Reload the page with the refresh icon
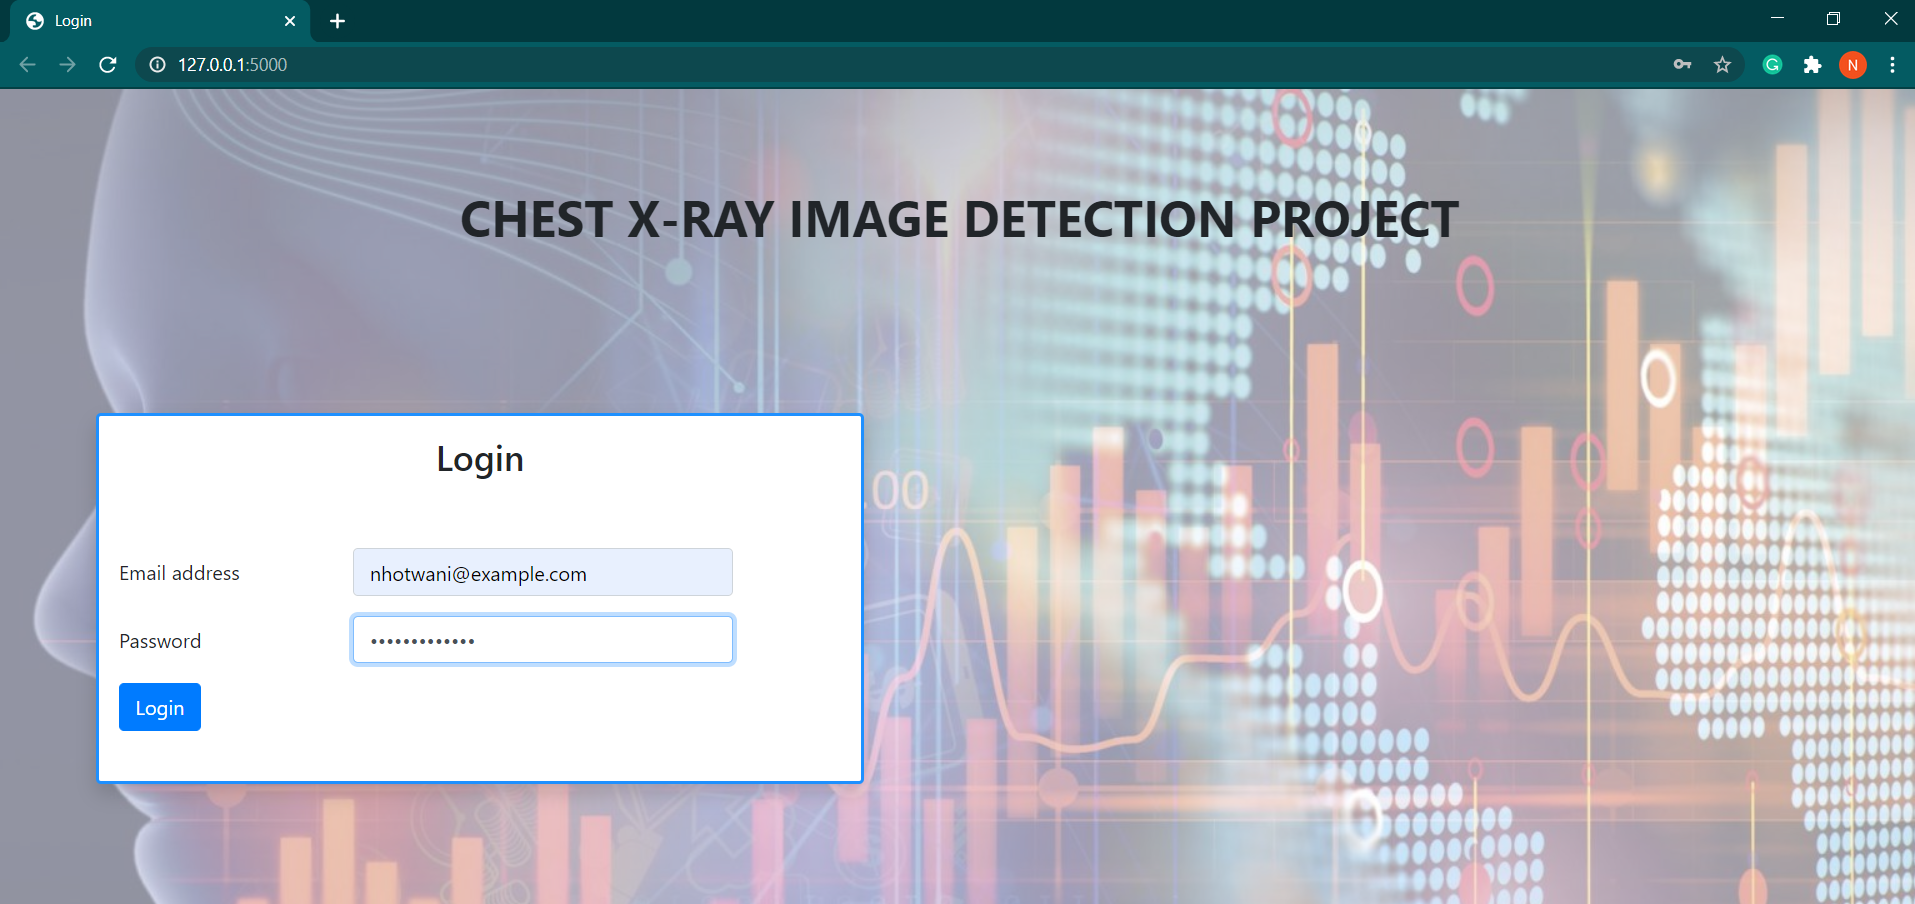The height and width of the screenshot is (904, 1915). pyautogui.click(x=108, y=64)
